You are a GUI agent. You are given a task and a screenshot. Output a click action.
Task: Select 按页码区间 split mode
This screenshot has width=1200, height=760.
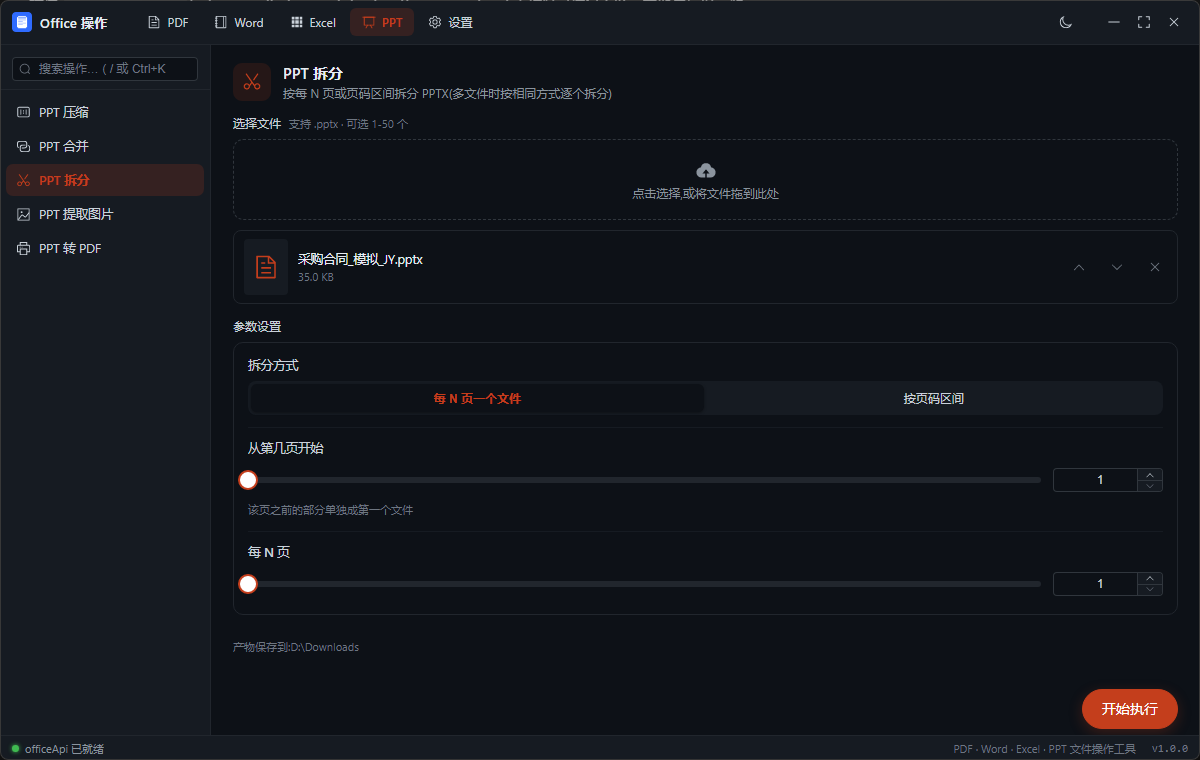click(933, 398)
